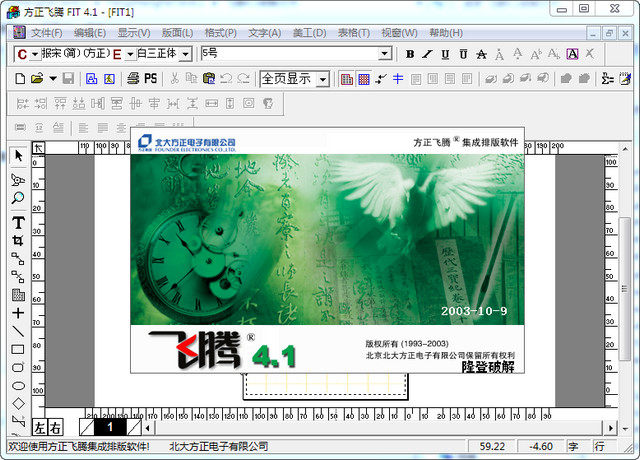Viewport: 640px width, 460px height.
Task: Open the 表格(T) menu
Action: 353,33
